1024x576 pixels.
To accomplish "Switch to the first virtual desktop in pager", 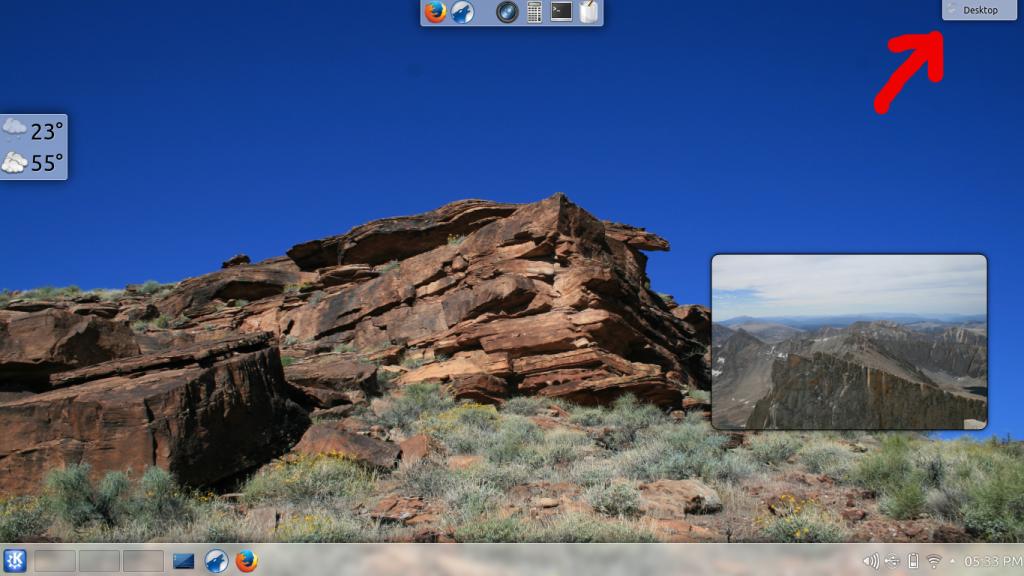I will [55, 561].
